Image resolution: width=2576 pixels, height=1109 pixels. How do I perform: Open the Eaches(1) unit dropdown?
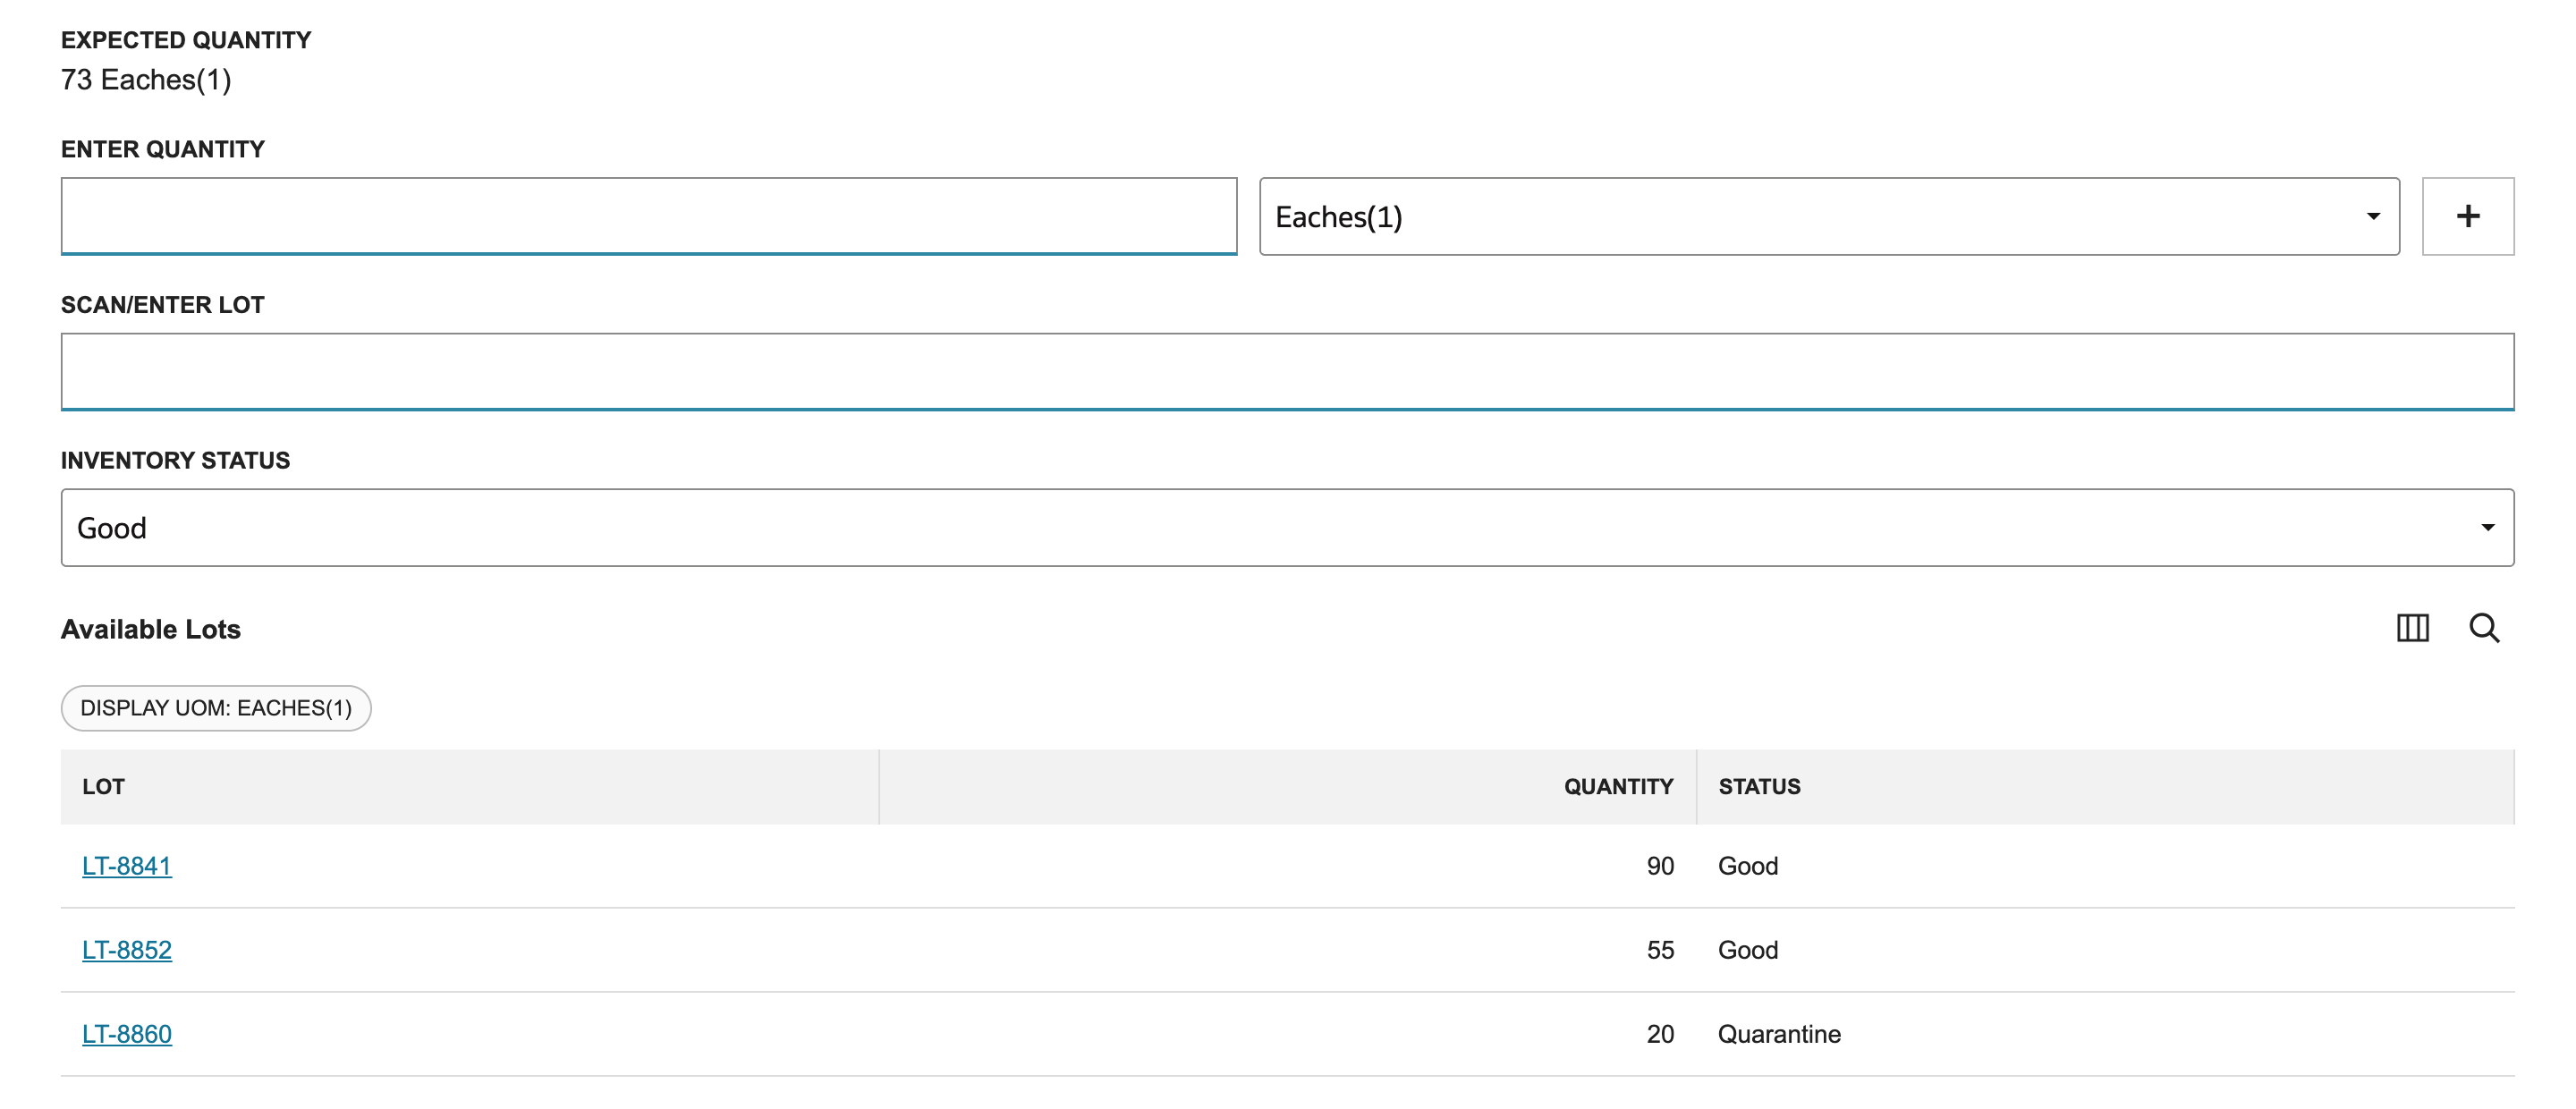1828,216
